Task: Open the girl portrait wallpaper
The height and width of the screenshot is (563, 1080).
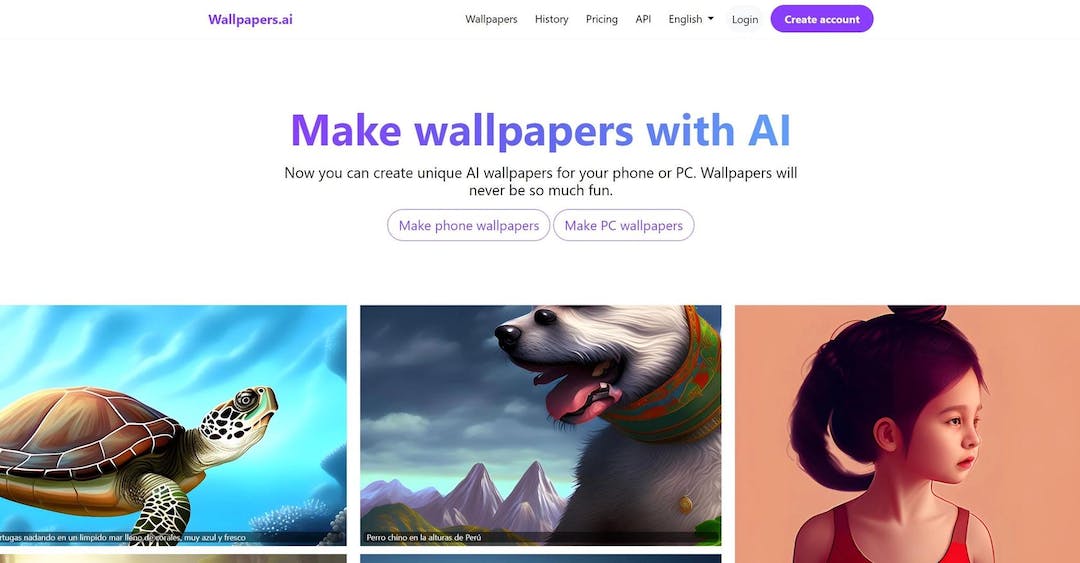Action: point(907,434)
